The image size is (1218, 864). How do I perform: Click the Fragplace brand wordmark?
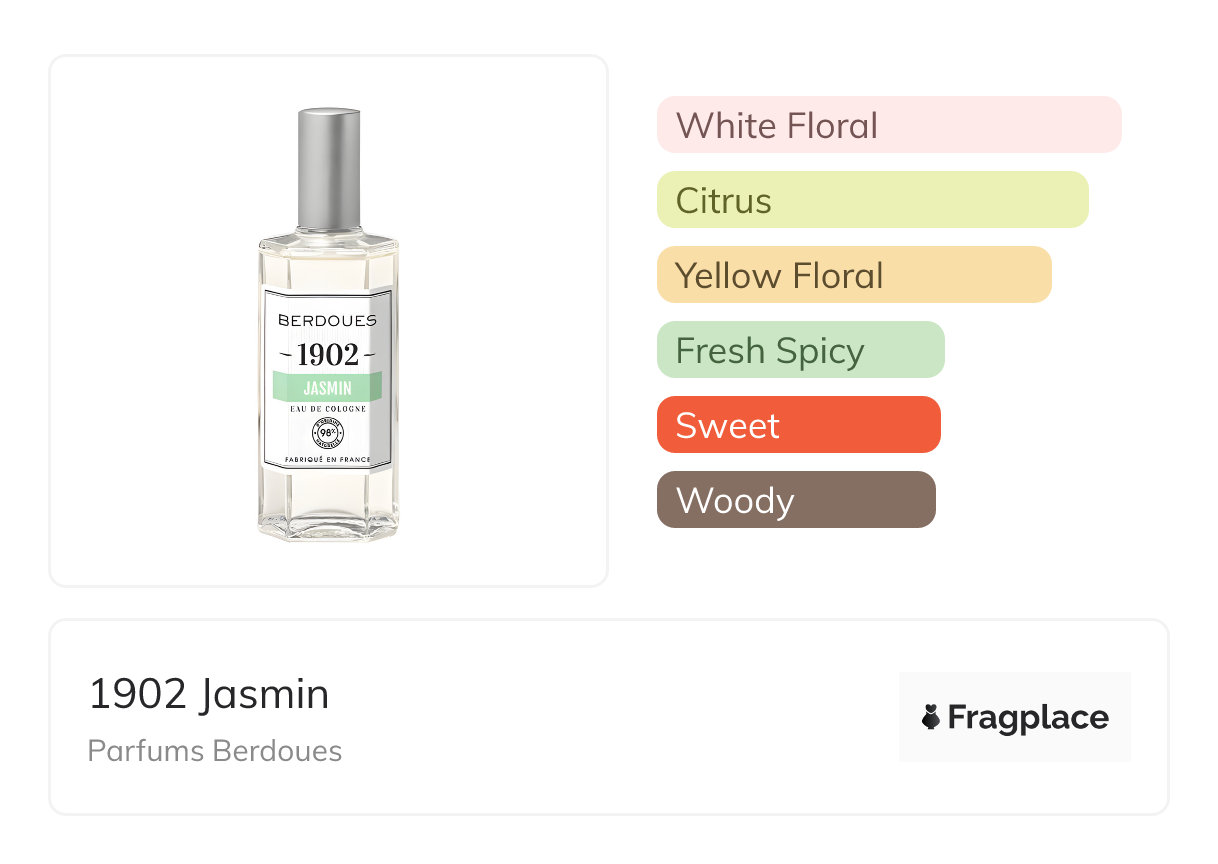[1028, 717]
